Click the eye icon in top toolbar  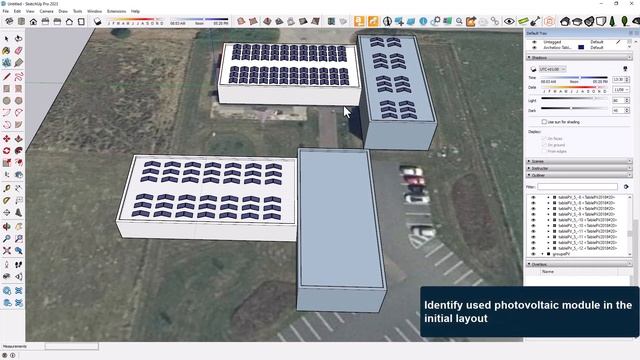coord(509,21)
